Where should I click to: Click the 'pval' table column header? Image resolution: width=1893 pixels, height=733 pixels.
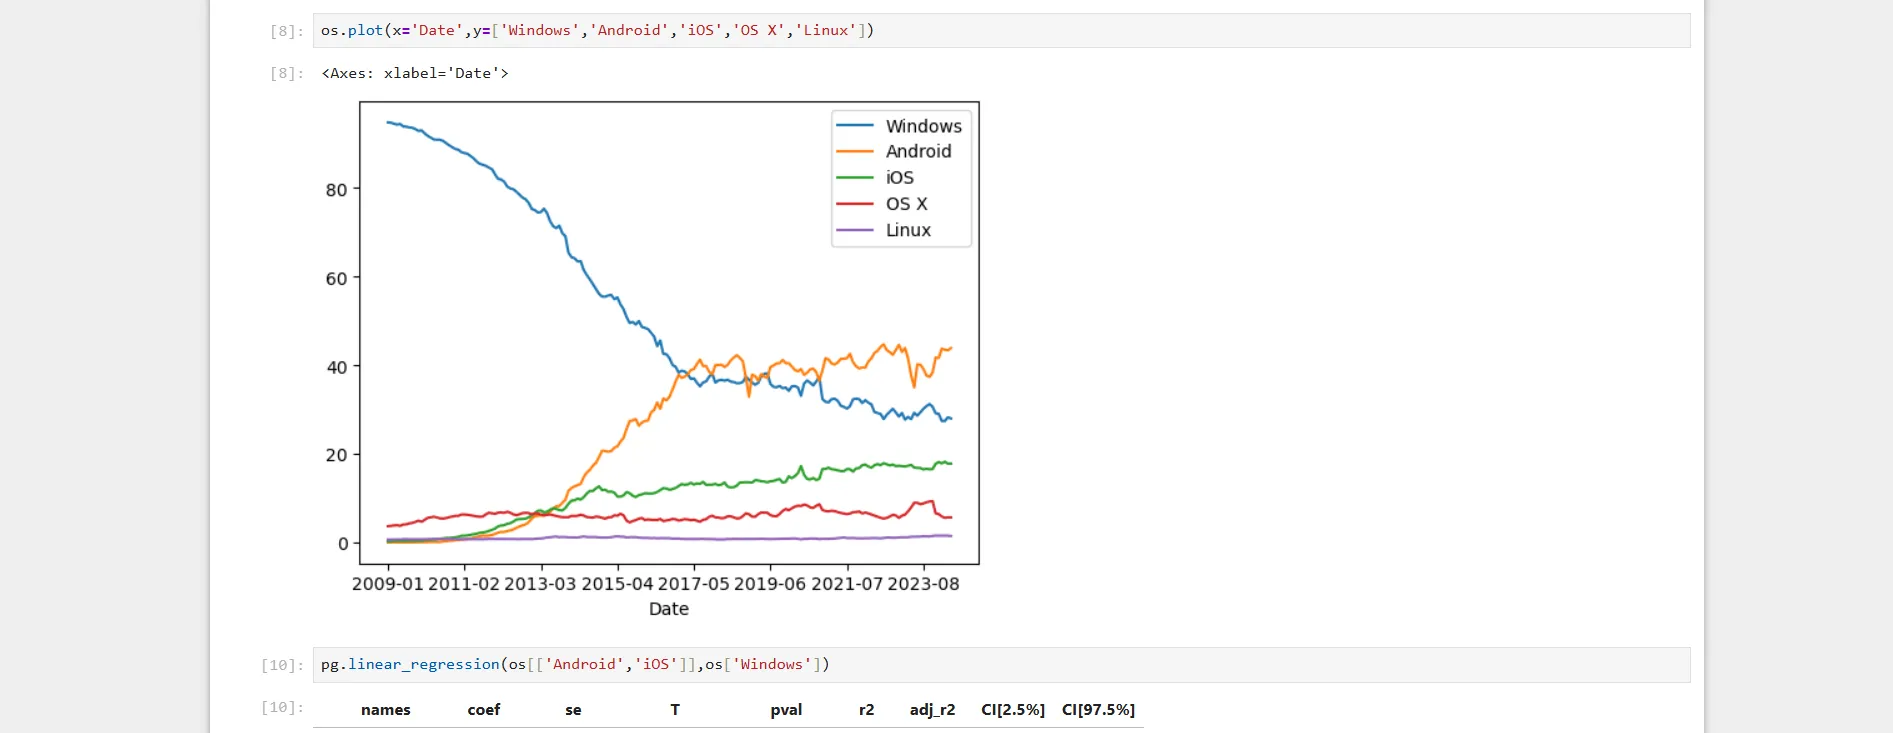coord(786,710)
